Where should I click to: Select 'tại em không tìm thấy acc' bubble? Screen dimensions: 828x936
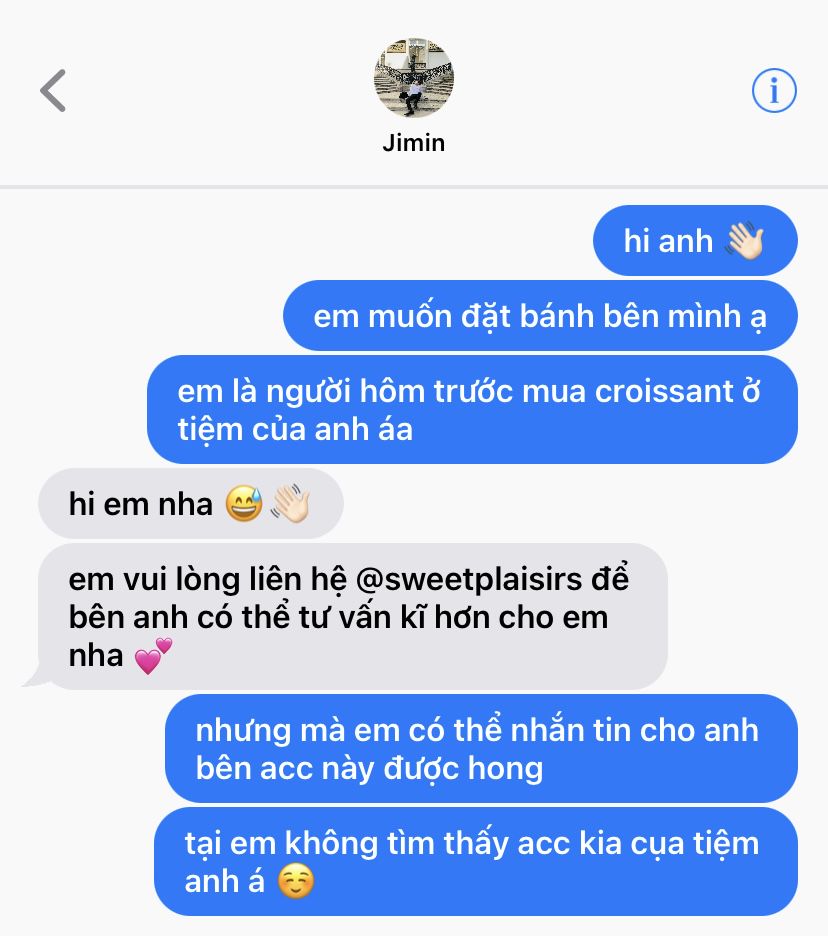point(476,862)
